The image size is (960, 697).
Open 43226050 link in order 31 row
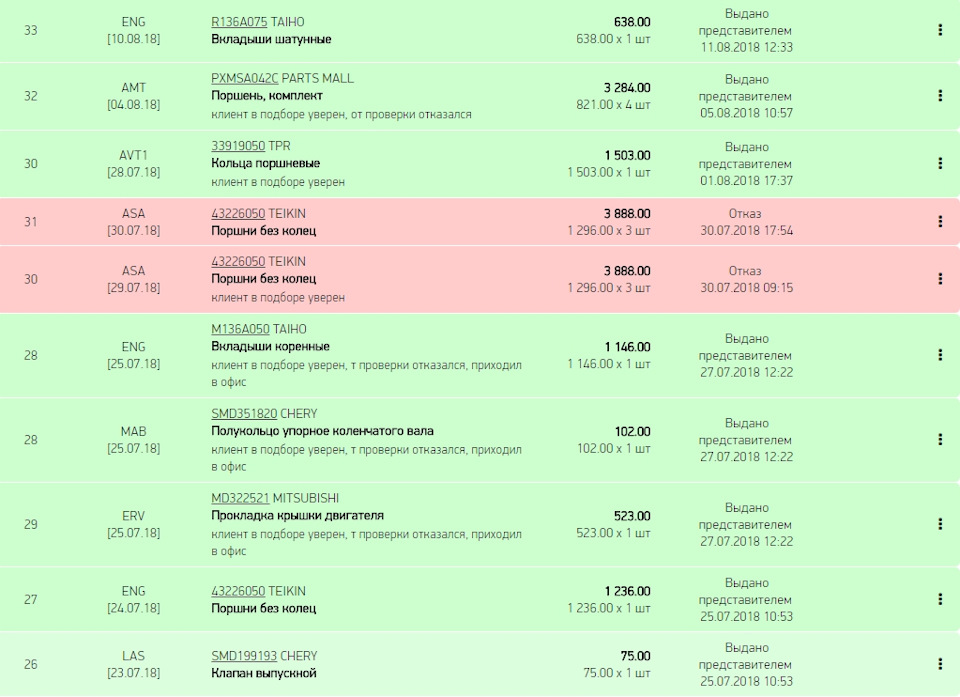(238, 214)
